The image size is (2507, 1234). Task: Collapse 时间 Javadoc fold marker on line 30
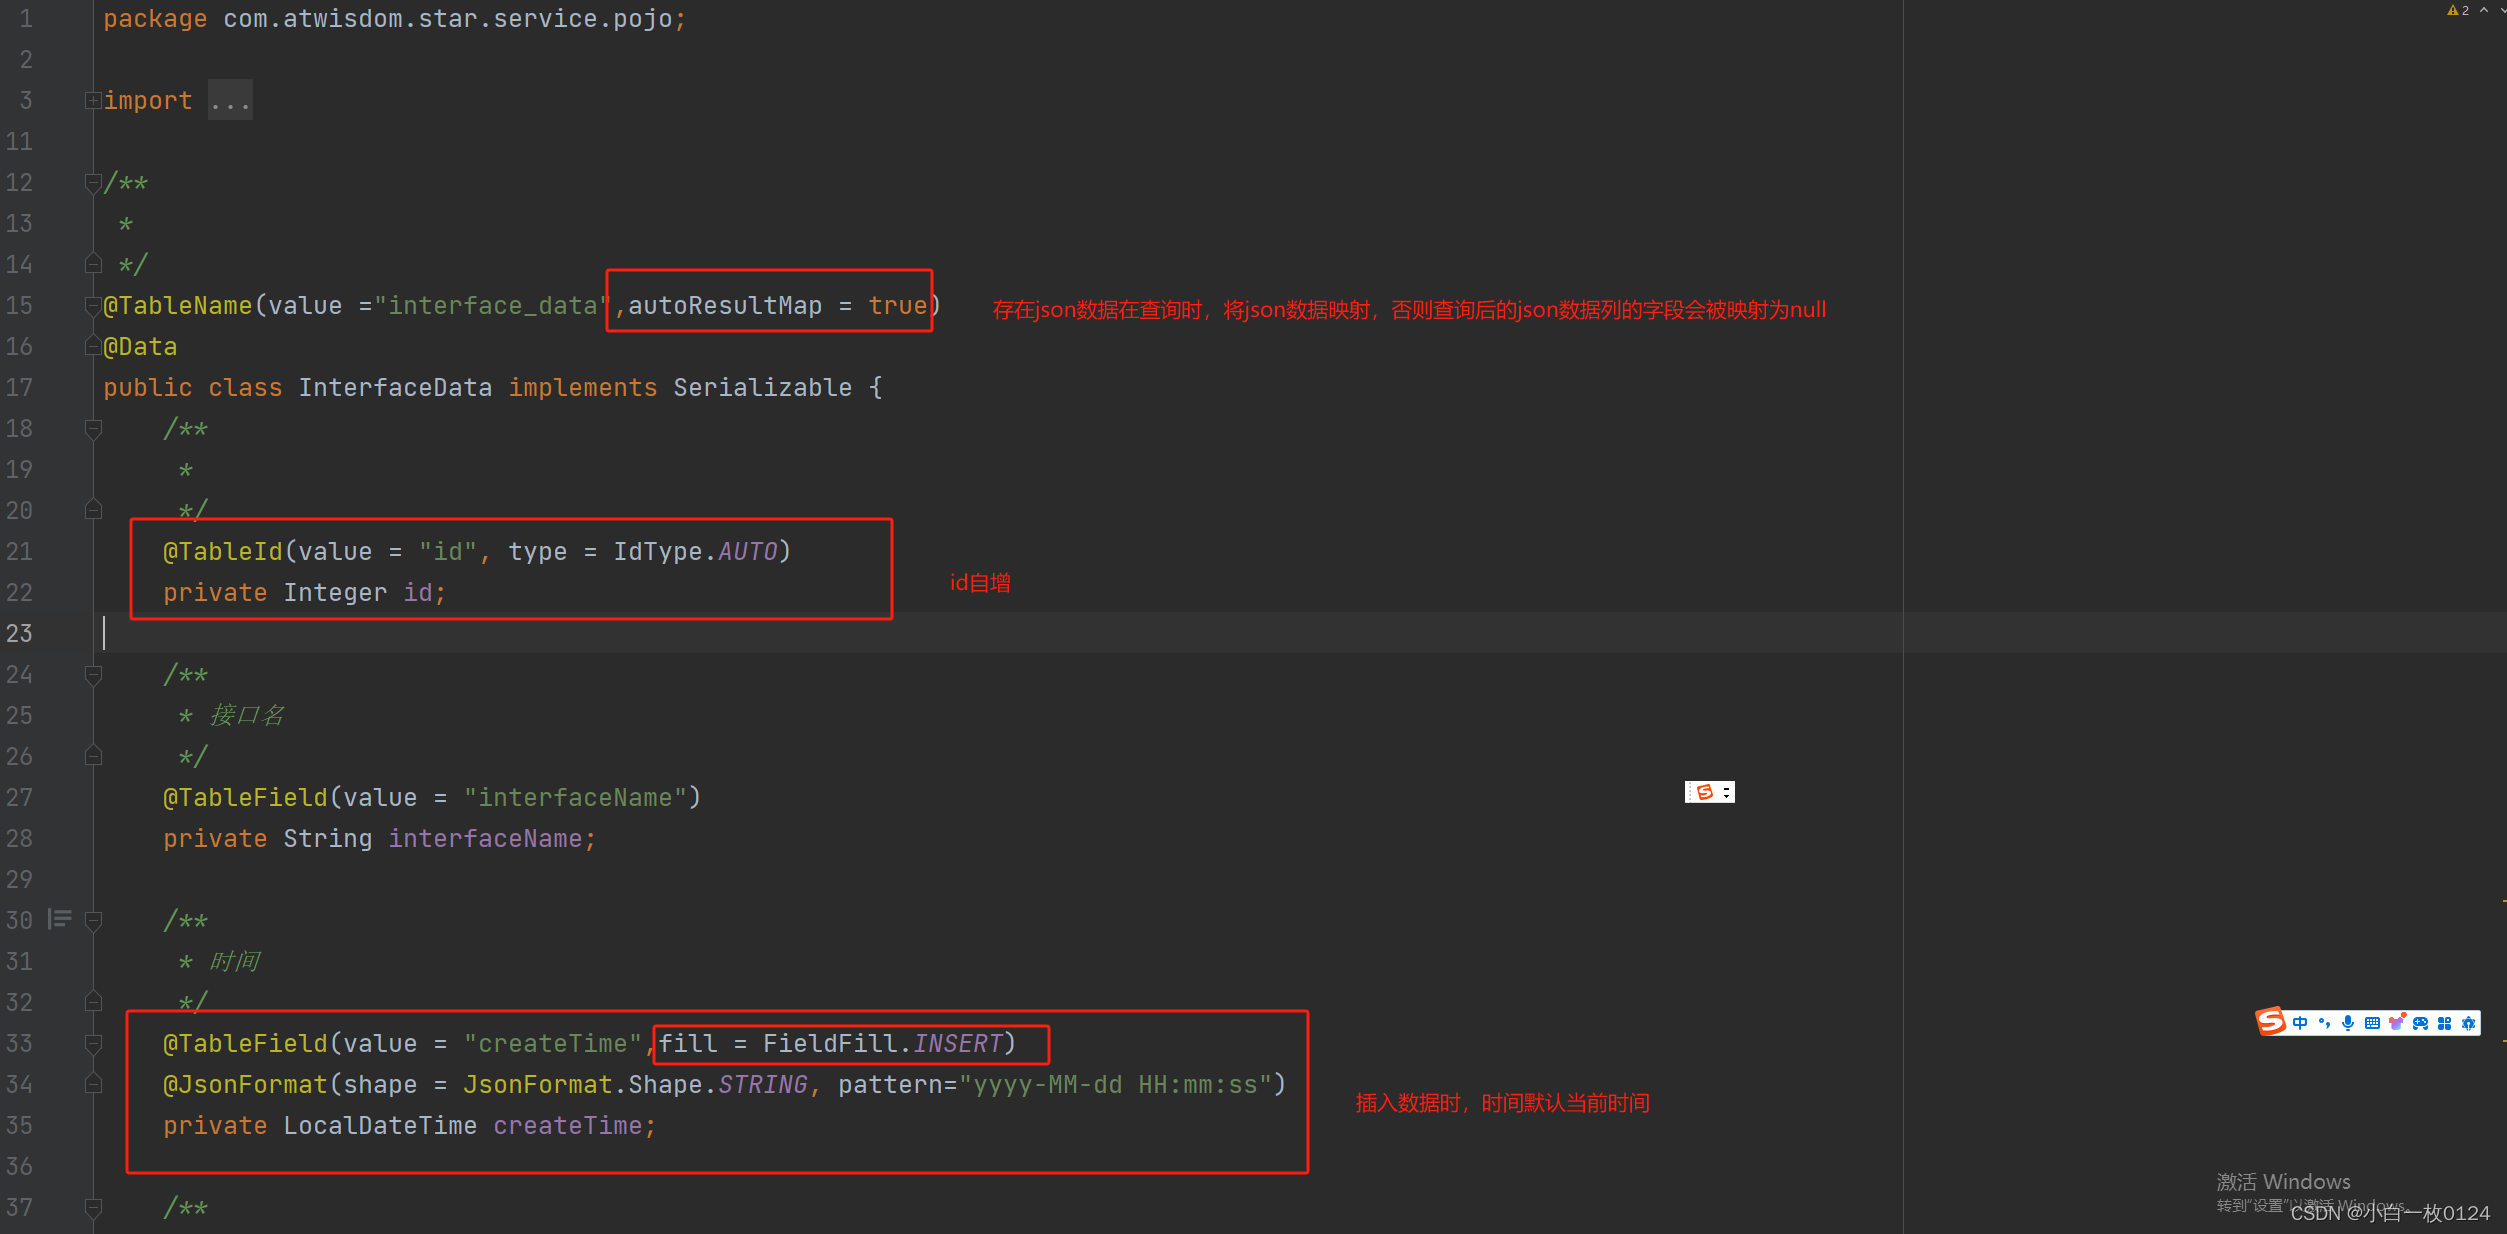93,921
